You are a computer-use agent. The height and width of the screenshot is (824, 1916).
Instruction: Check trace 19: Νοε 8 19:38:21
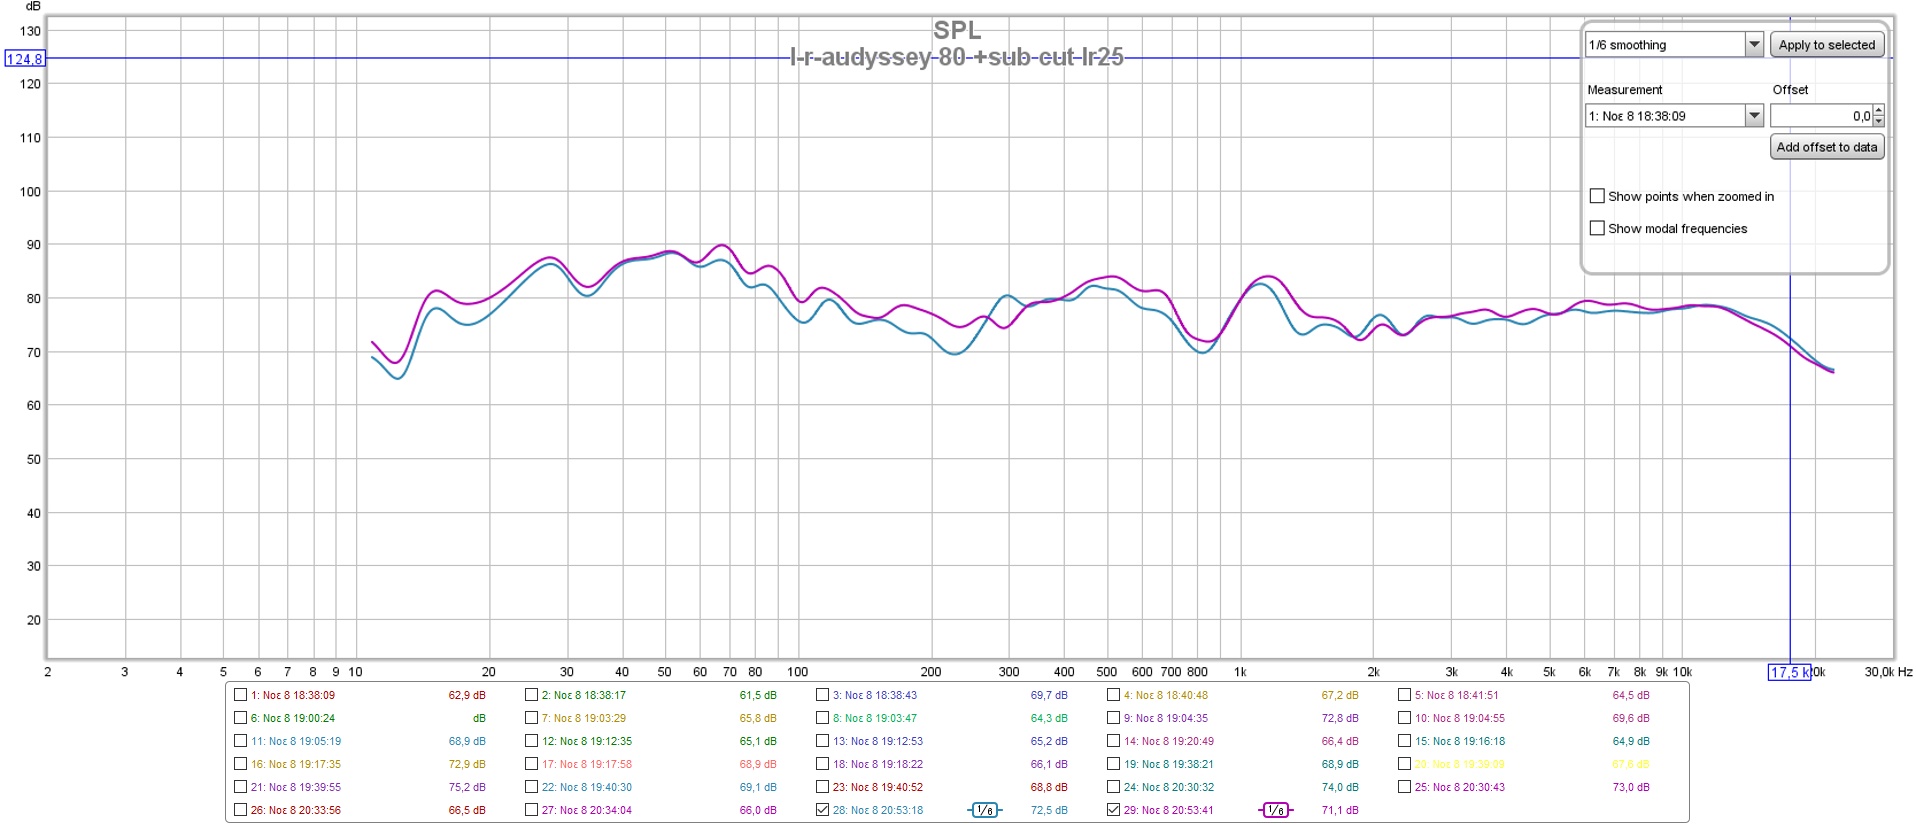1113,764
